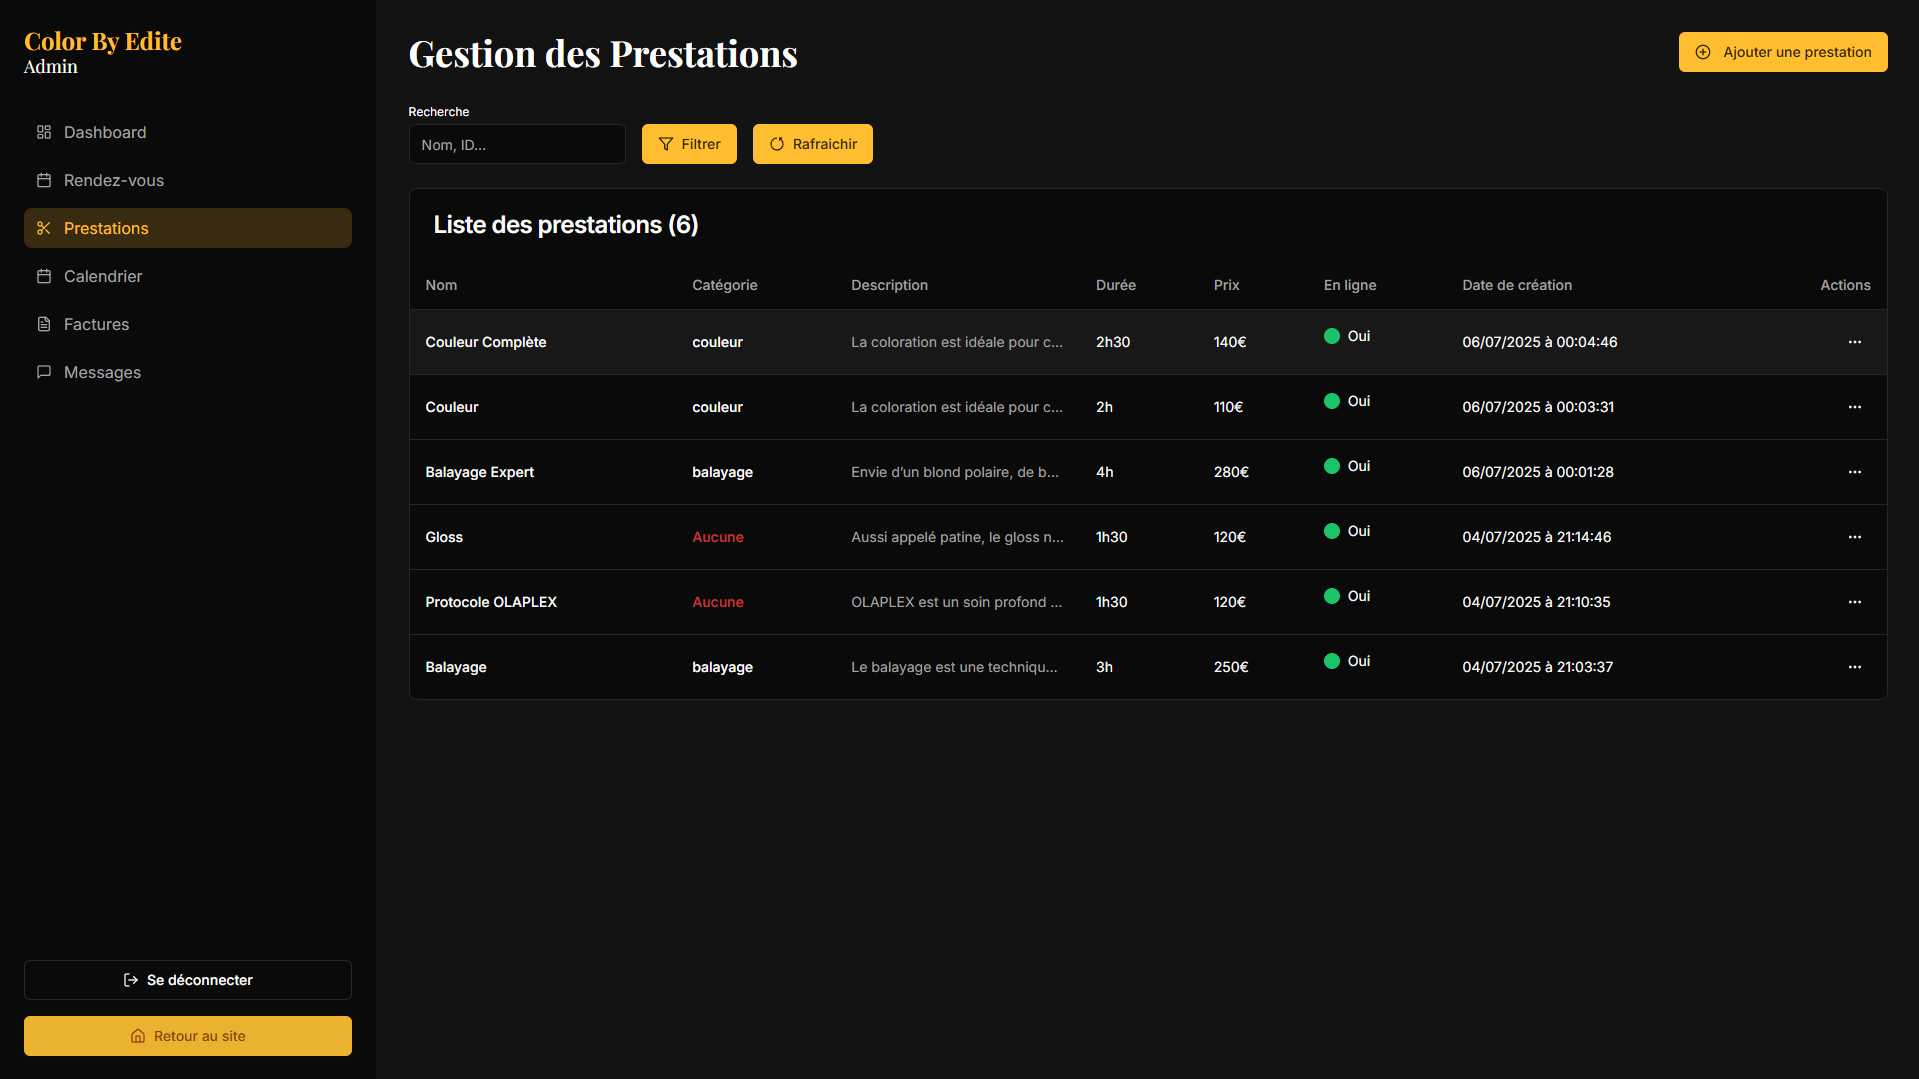This screenshot has width=1919, height=1079.
Task: Open actions dropdown for the Balayage row
Action: pos(1855,667)
